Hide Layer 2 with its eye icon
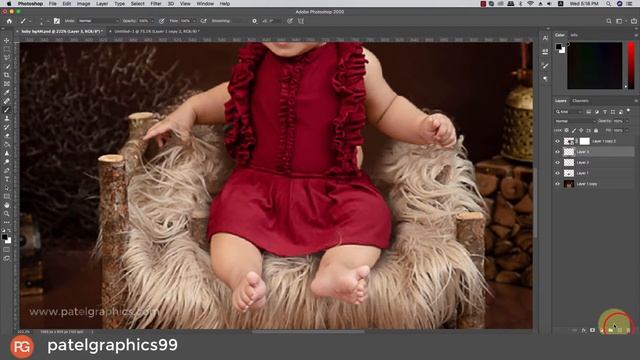Image resolution: width=640 pixels, height=360 pixels. click(558, 162)
